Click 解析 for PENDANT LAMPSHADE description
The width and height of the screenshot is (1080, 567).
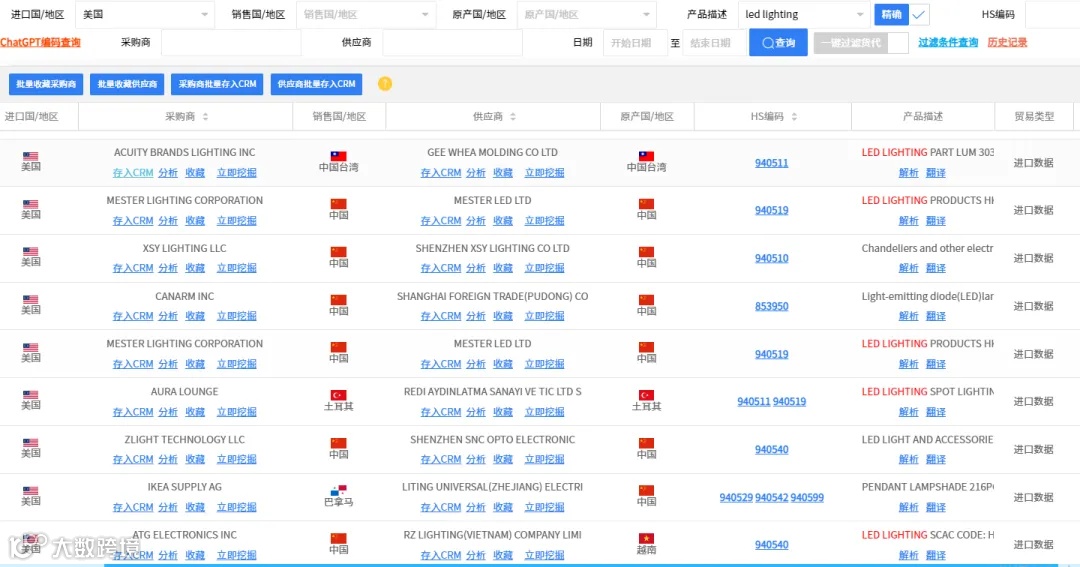coord(908,507)
